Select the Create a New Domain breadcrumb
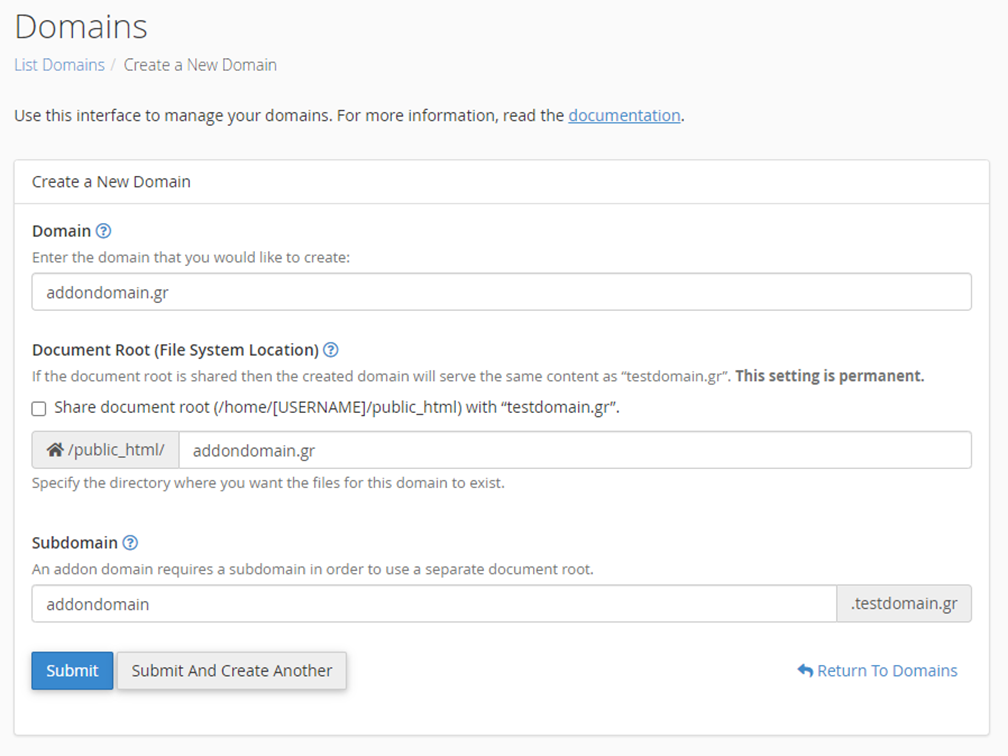The width and height of the screenshot is (1008, 756). click(200, 65)
